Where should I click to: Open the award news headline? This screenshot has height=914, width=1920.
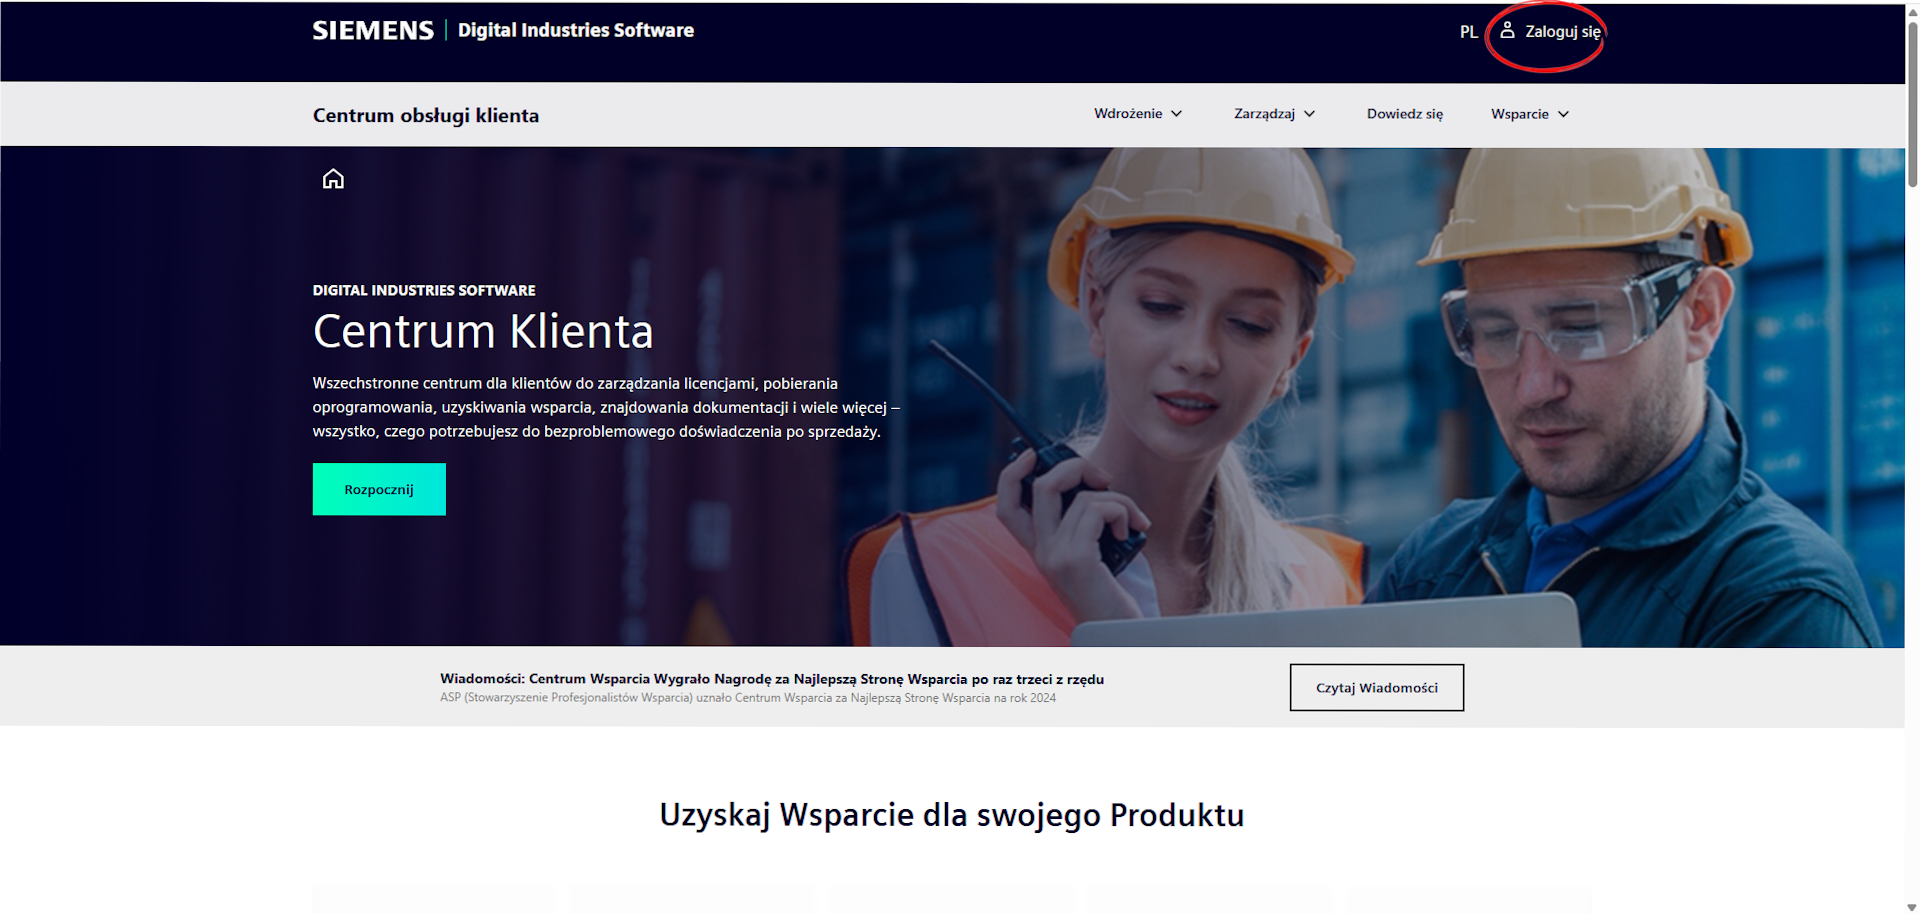772,679
